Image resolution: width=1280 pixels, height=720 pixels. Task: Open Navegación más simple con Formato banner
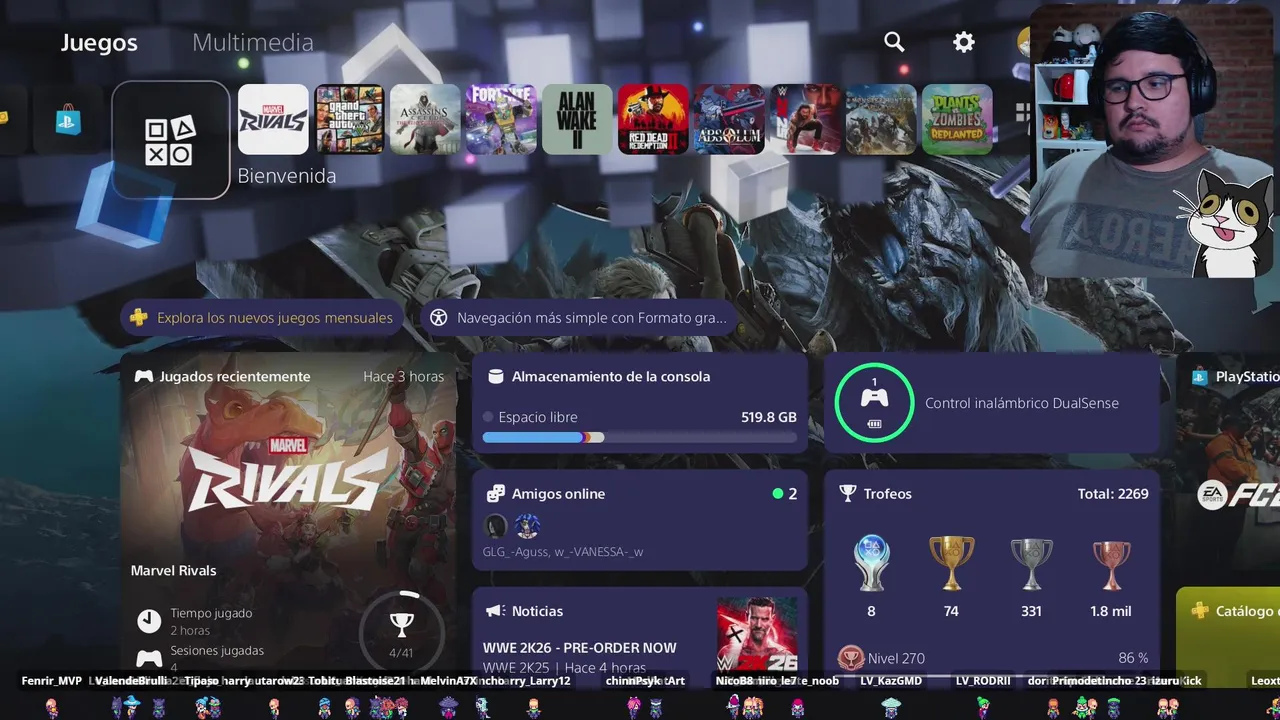(x=580, y=318)
